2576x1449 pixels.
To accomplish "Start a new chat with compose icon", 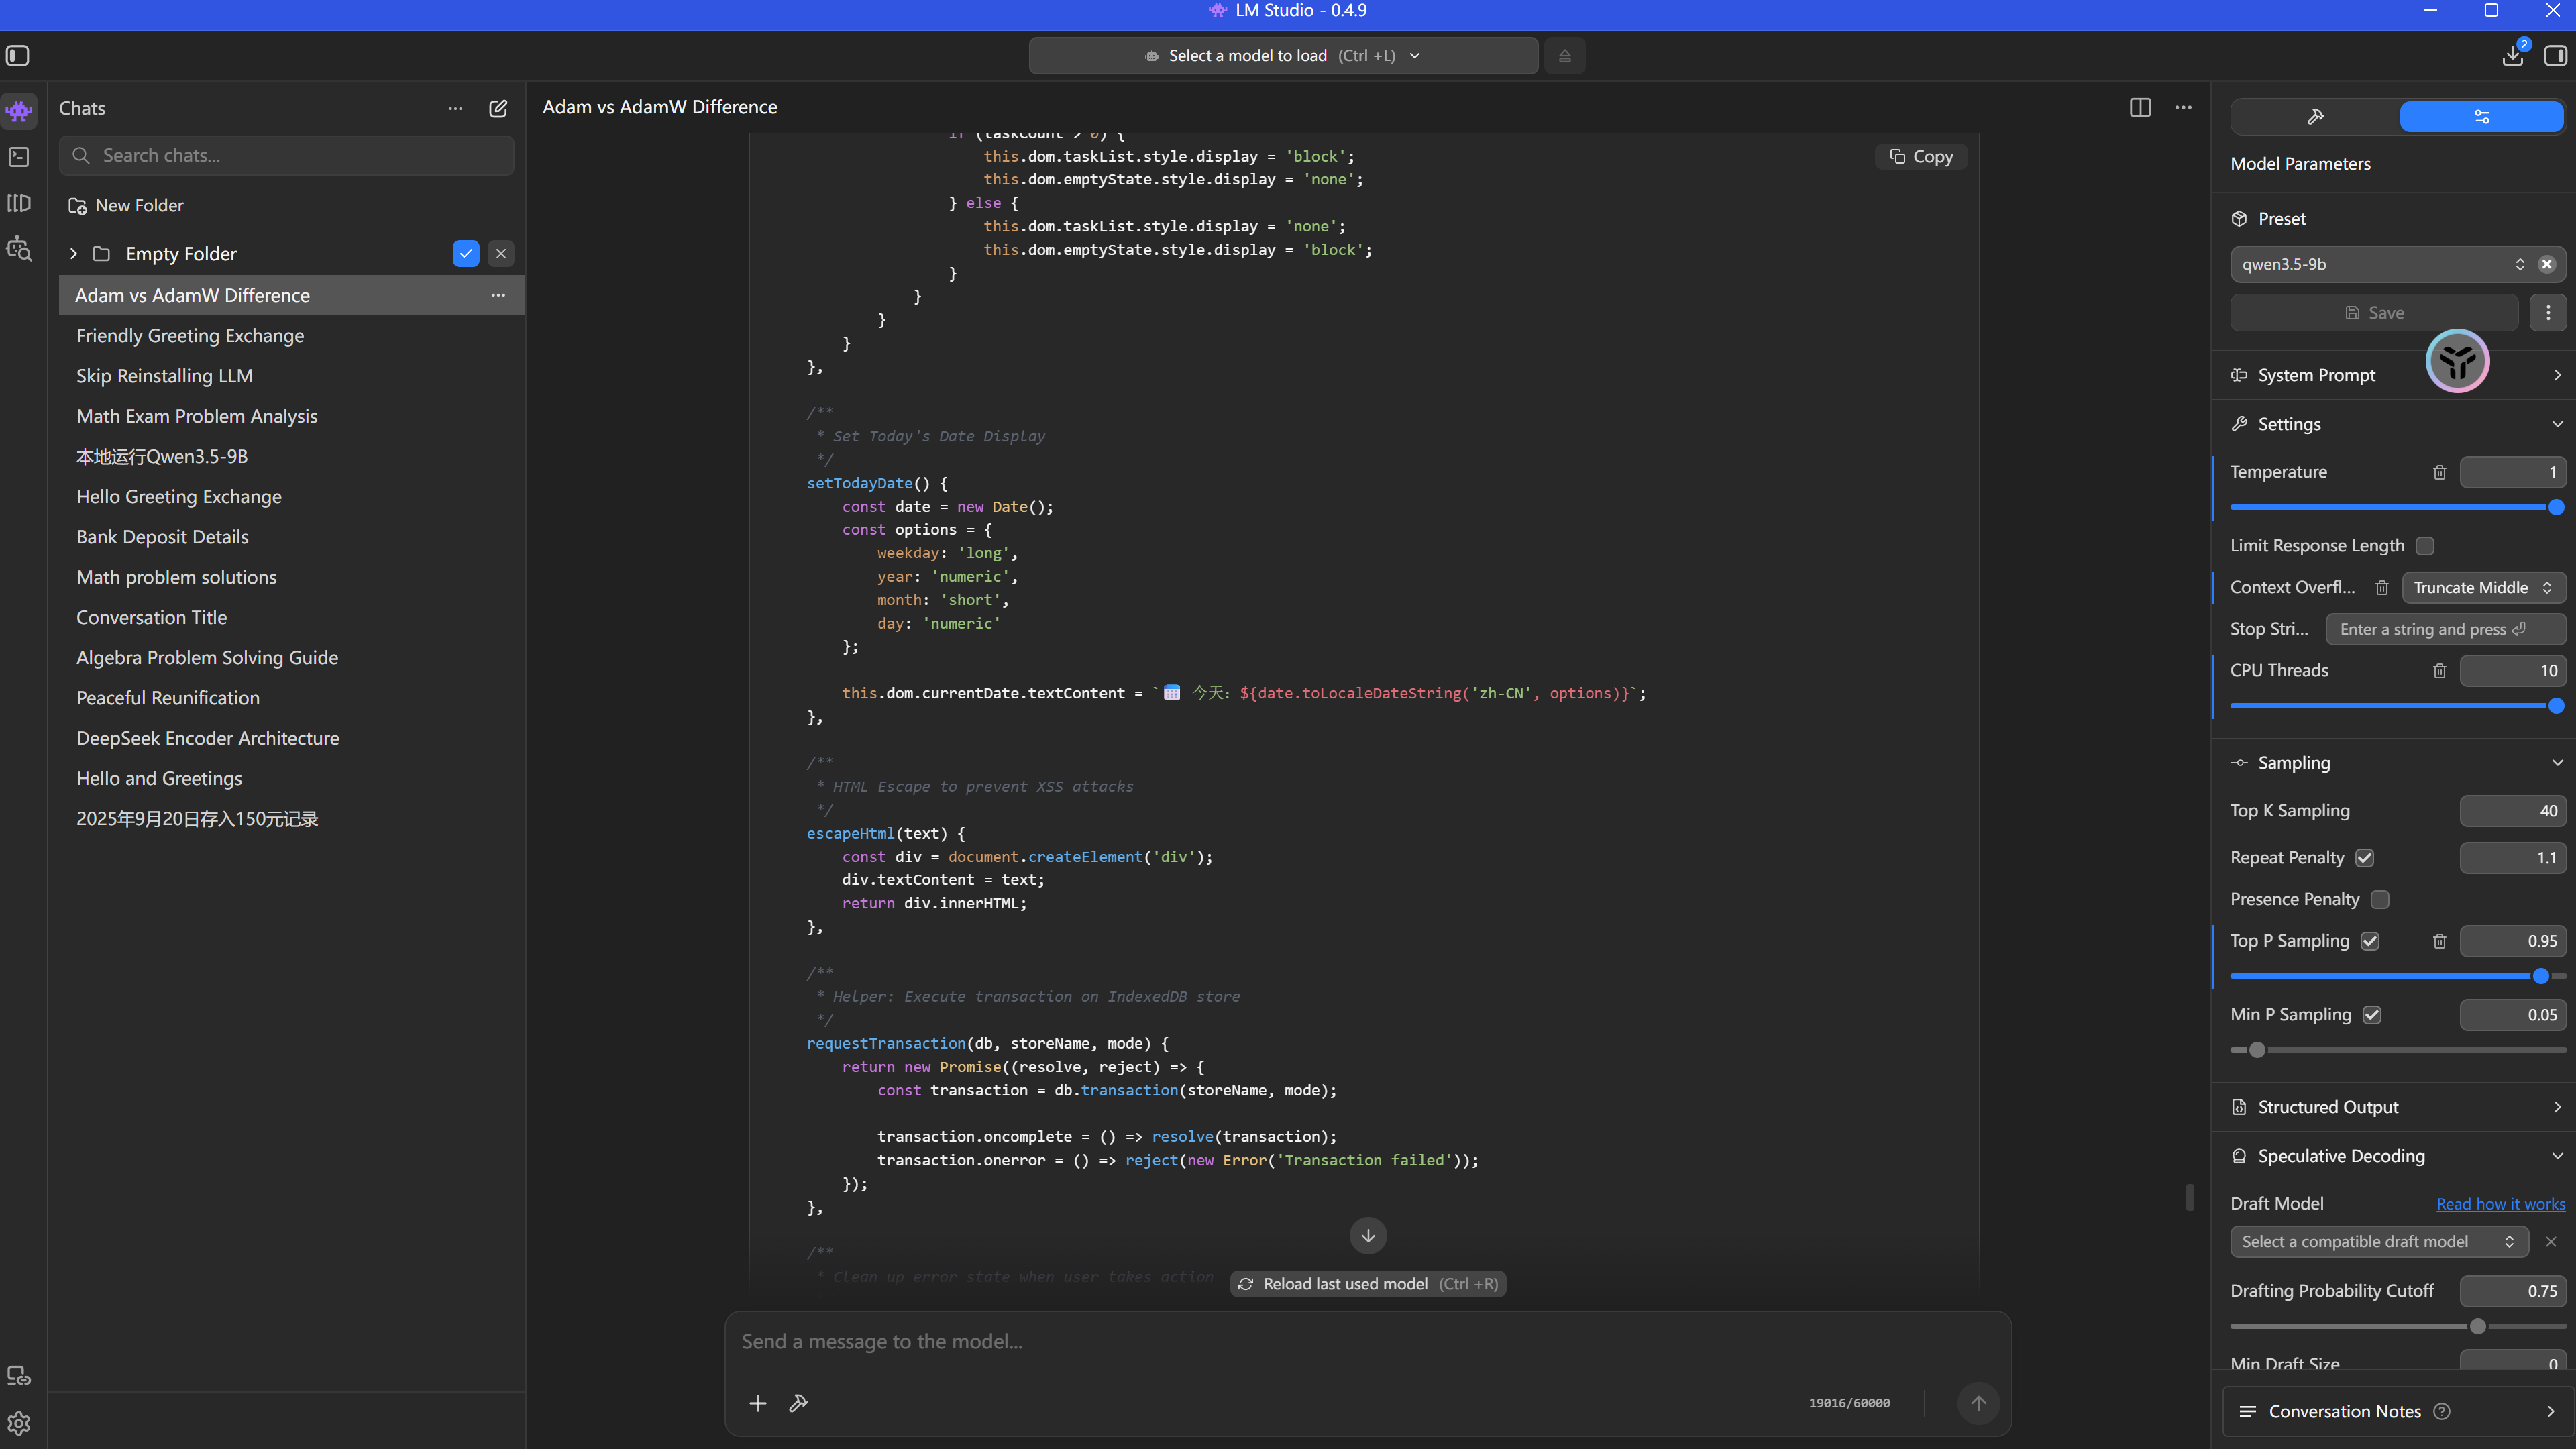I will (498, 108).
